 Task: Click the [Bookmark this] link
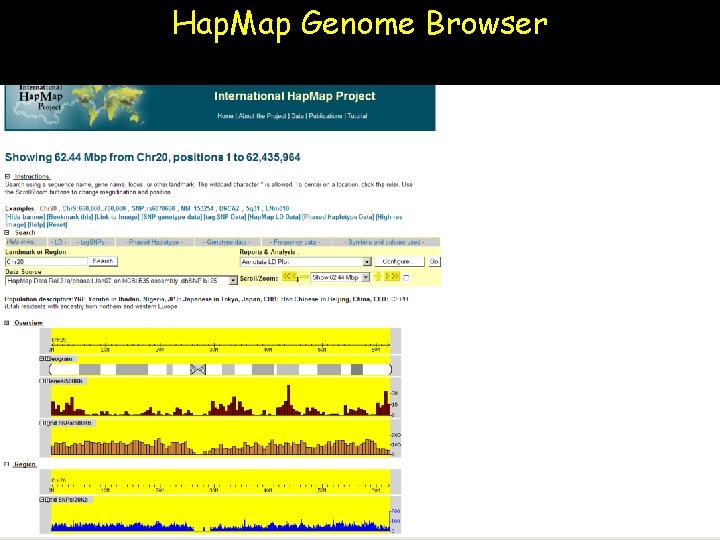click(70, 217)
